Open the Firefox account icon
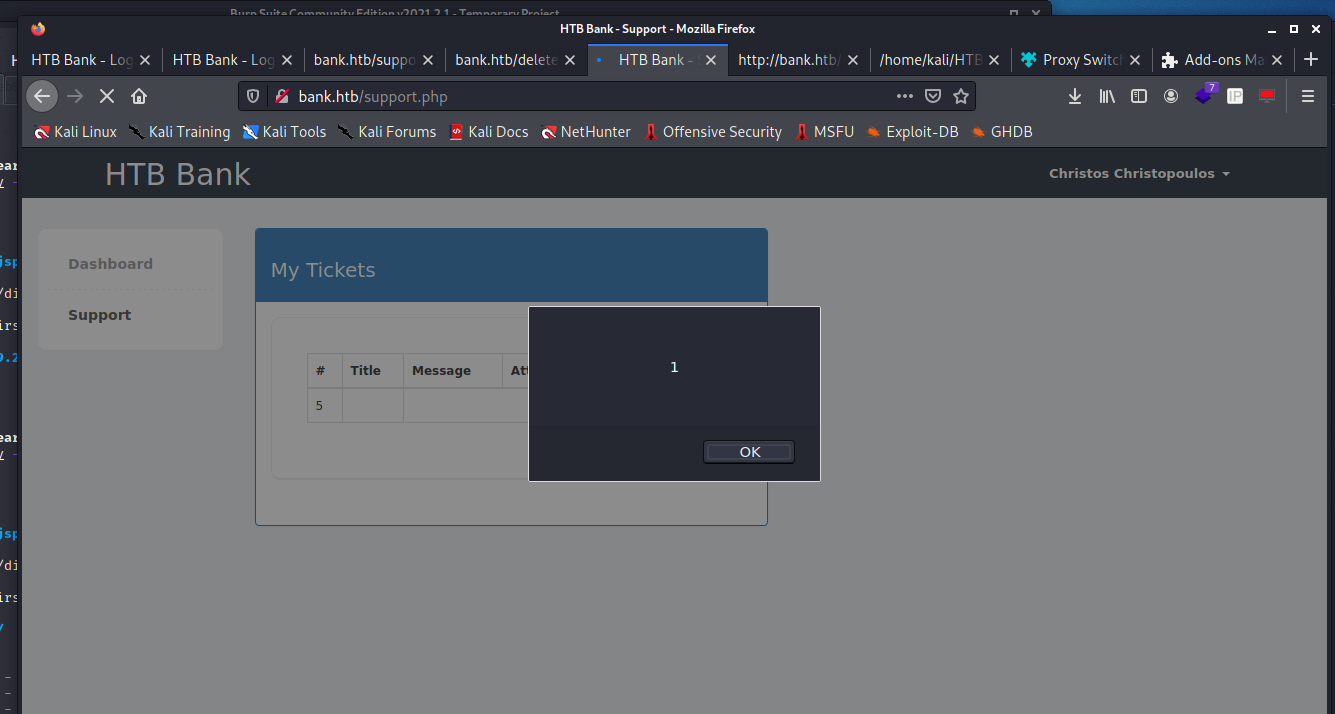This screenshot has width=1335, height=714. (1171, 96)
